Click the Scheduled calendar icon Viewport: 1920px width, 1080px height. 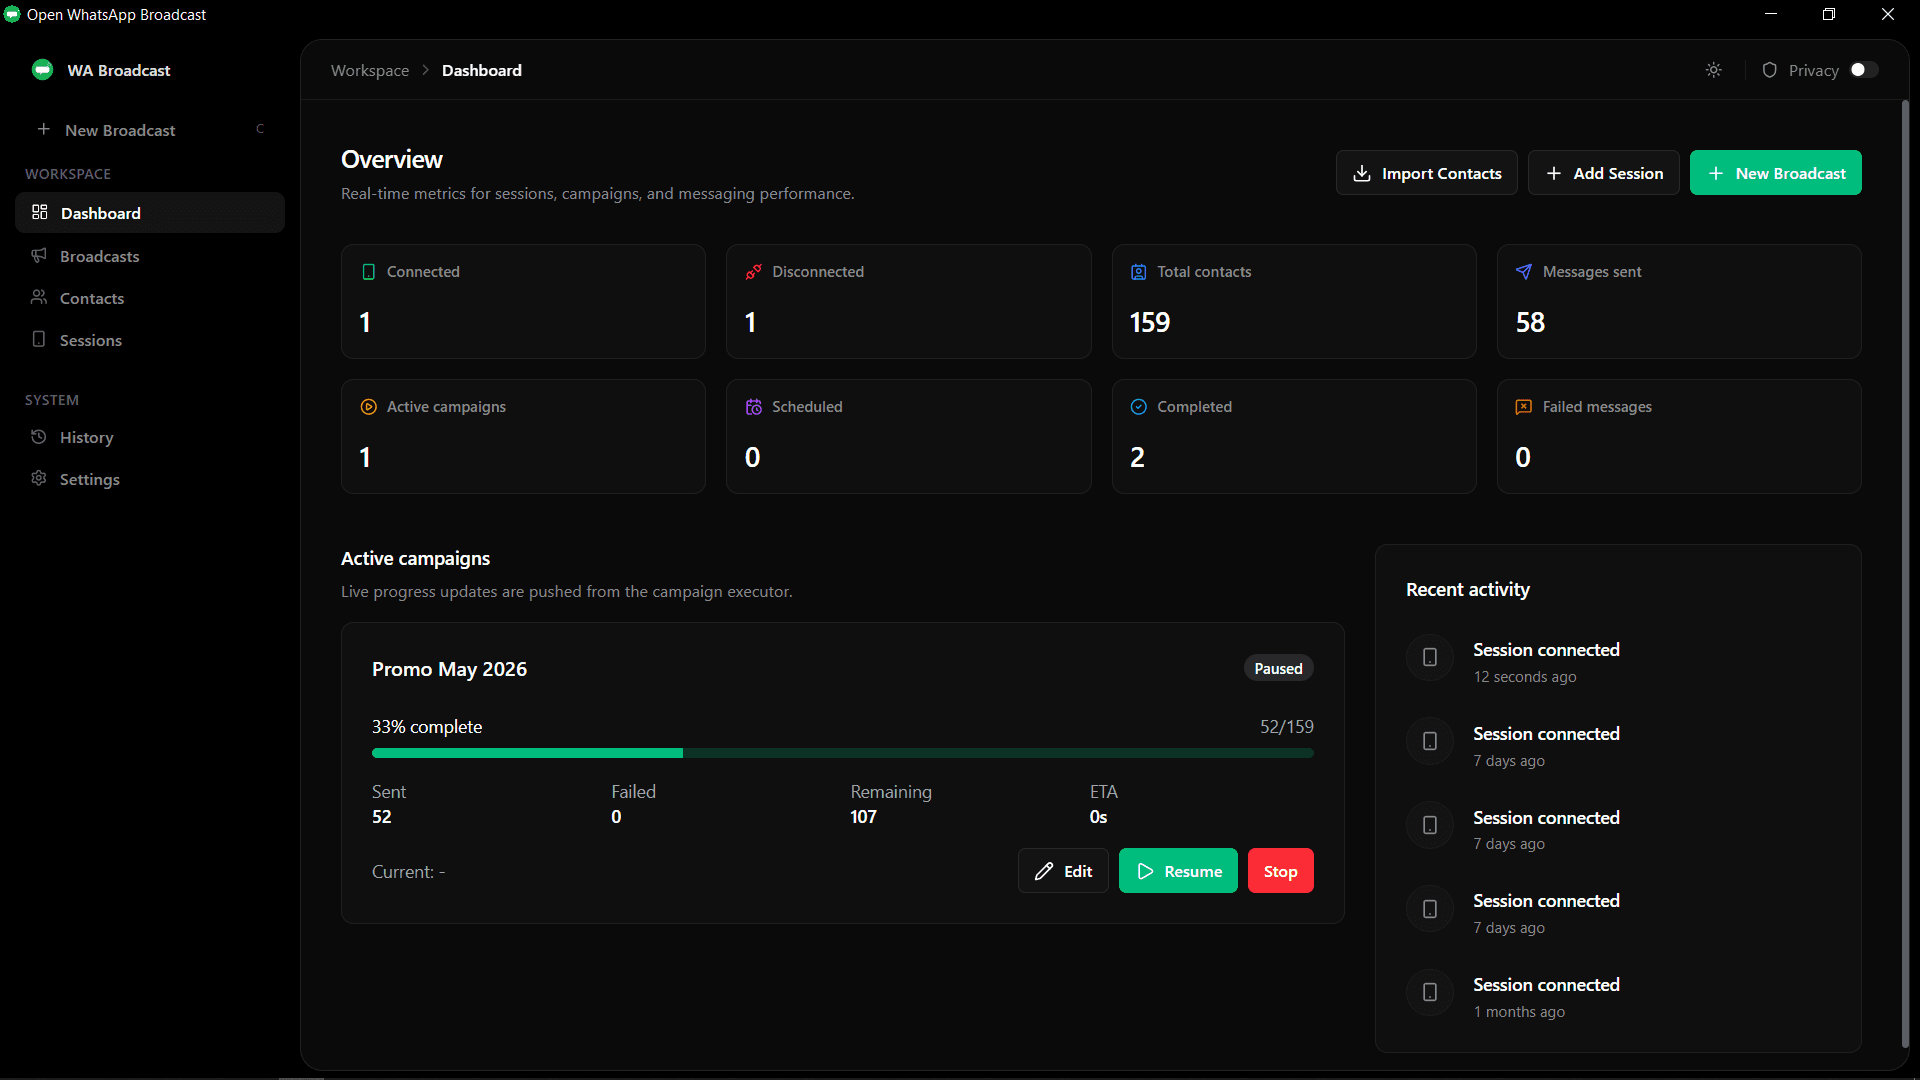[x=754, y=407]
